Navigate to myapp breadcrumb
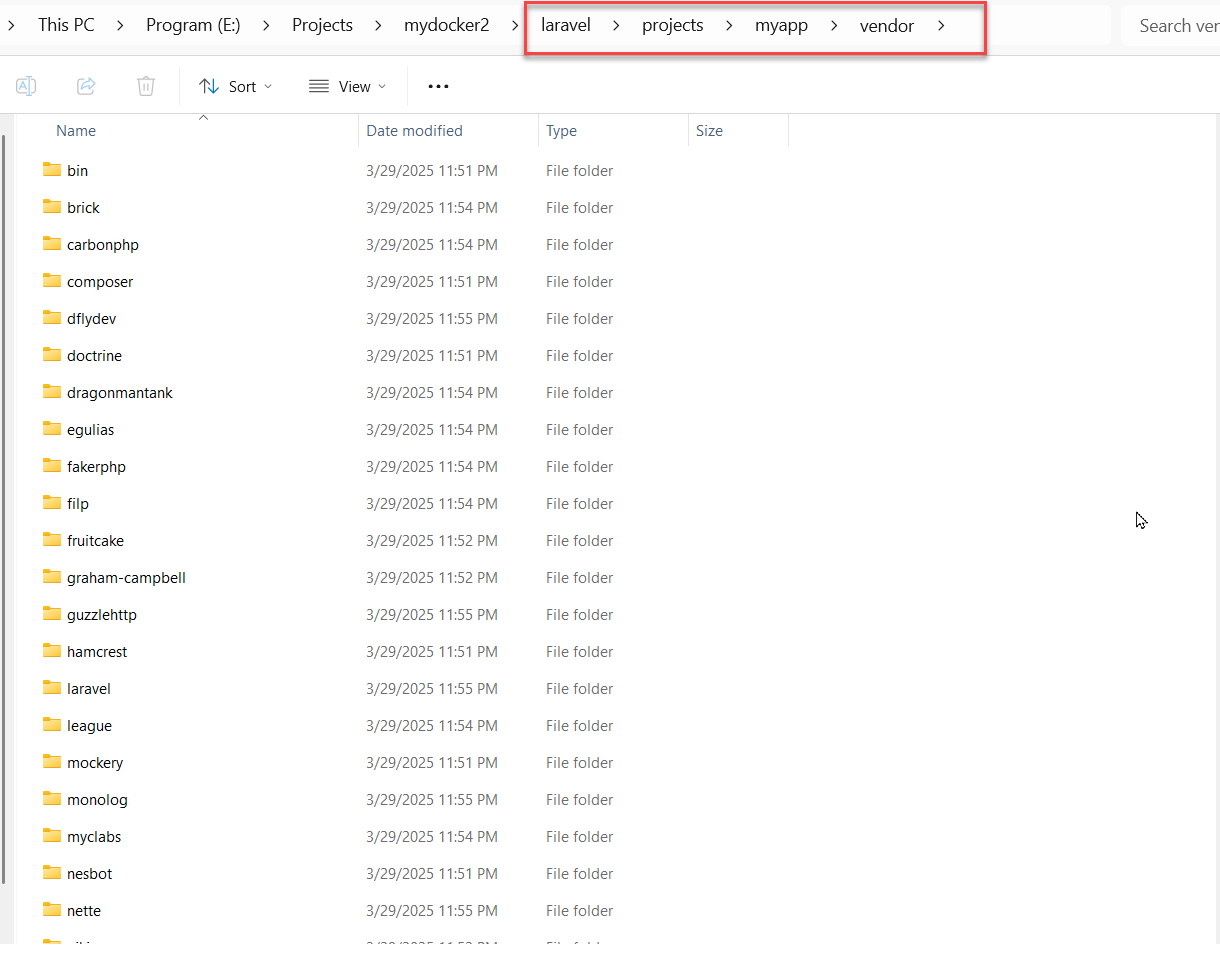1220x963 pixels. coord(781,25)
